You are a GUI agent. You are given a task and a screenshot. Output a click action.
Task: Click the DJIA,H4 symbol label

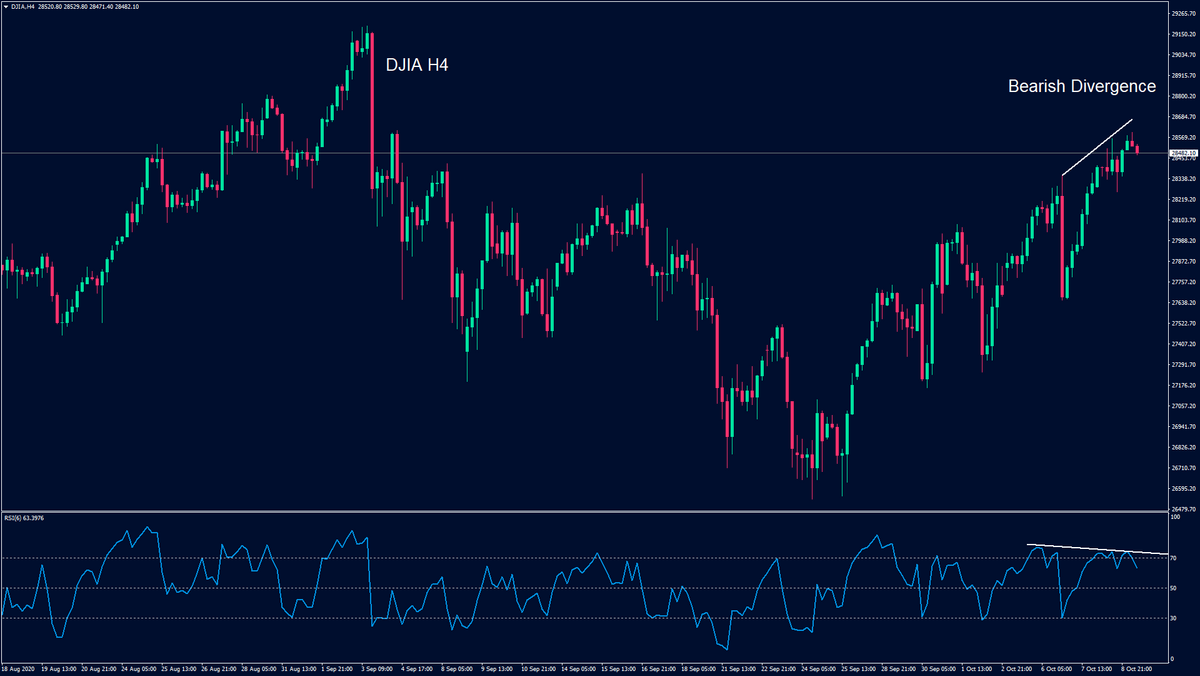click(24, 7)
